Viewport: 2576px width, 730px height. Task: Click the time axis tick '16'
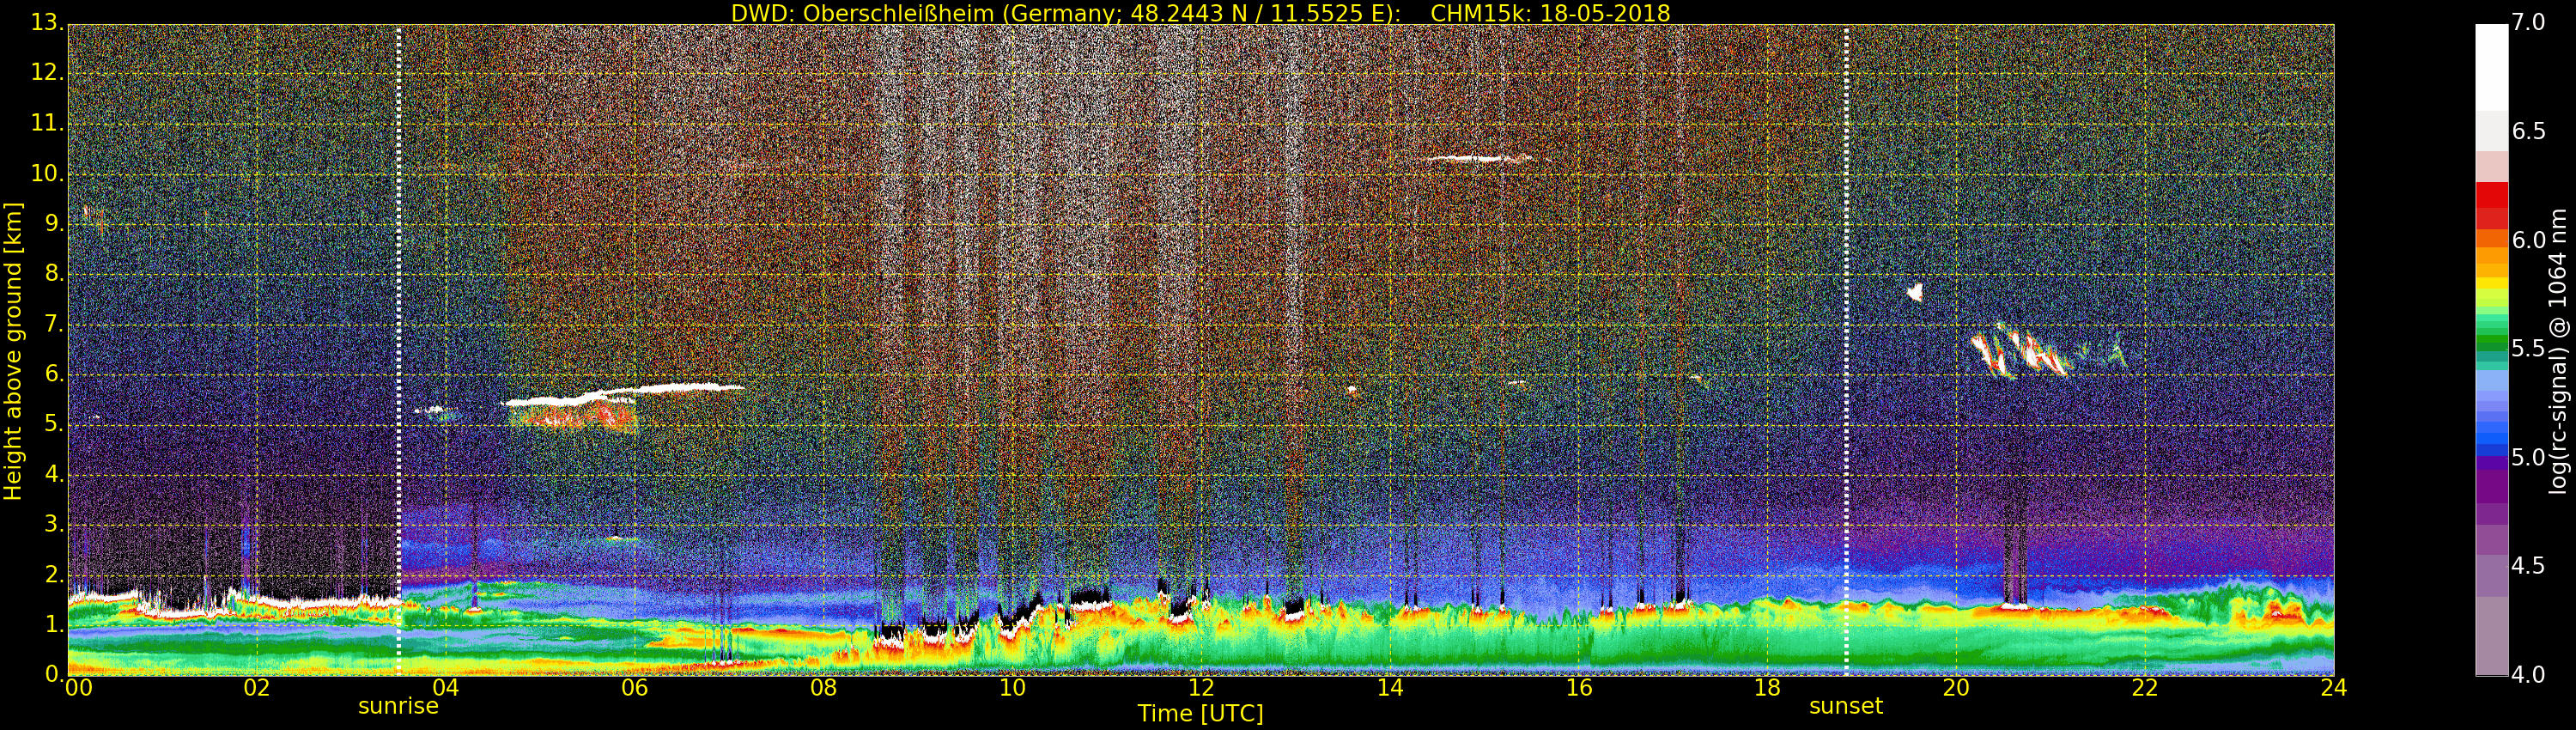pyautogui.click(x=1579, y=688)
